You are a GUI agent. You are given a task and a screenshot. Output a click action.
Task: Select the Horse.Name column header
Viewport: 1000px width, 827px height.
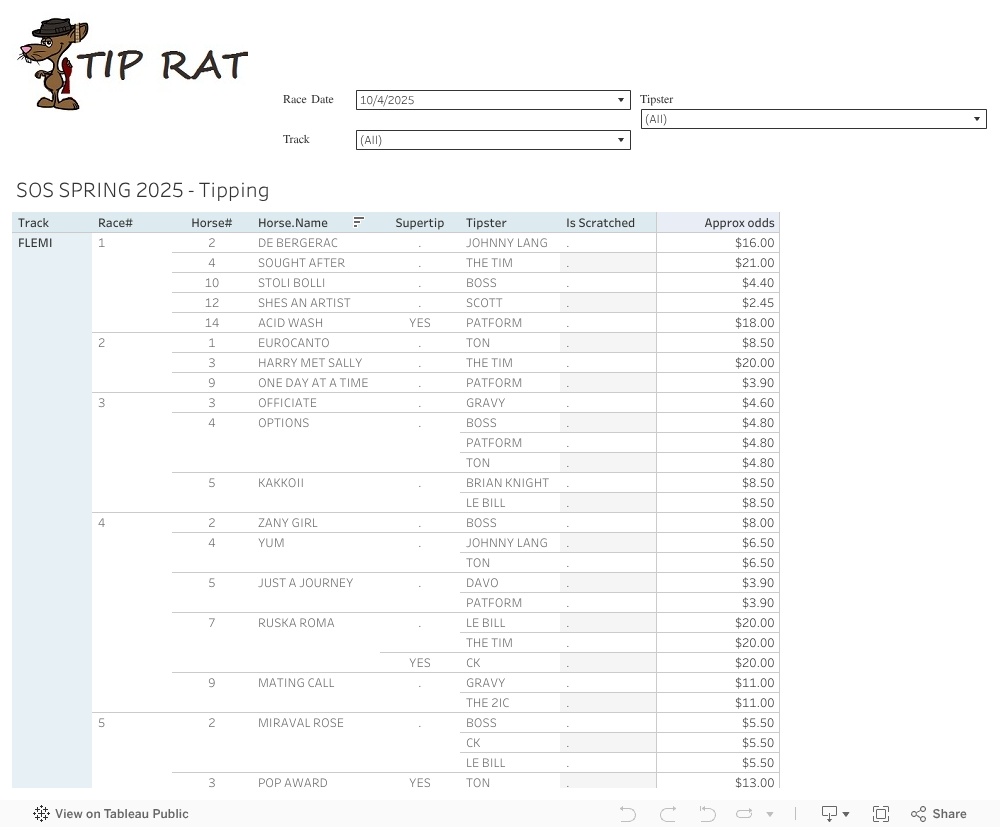(293, 223)
